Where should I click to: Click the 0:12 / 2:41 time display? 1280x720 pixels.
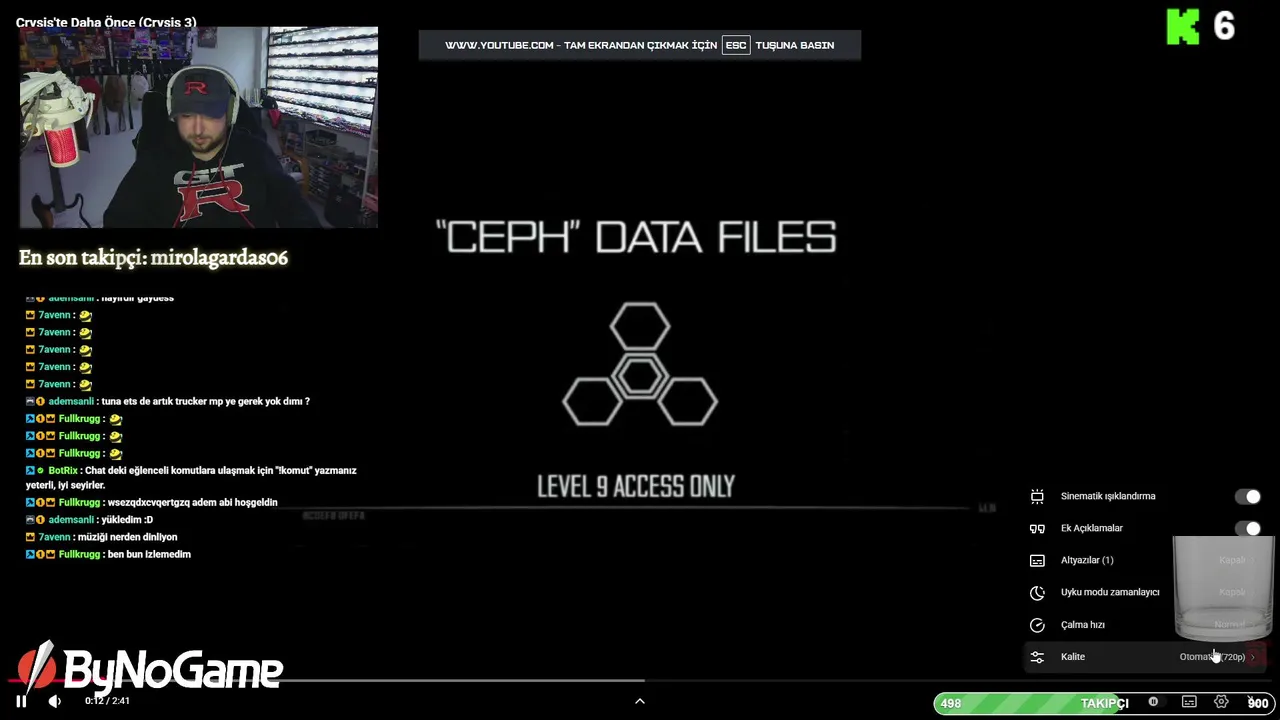point(108,701)
